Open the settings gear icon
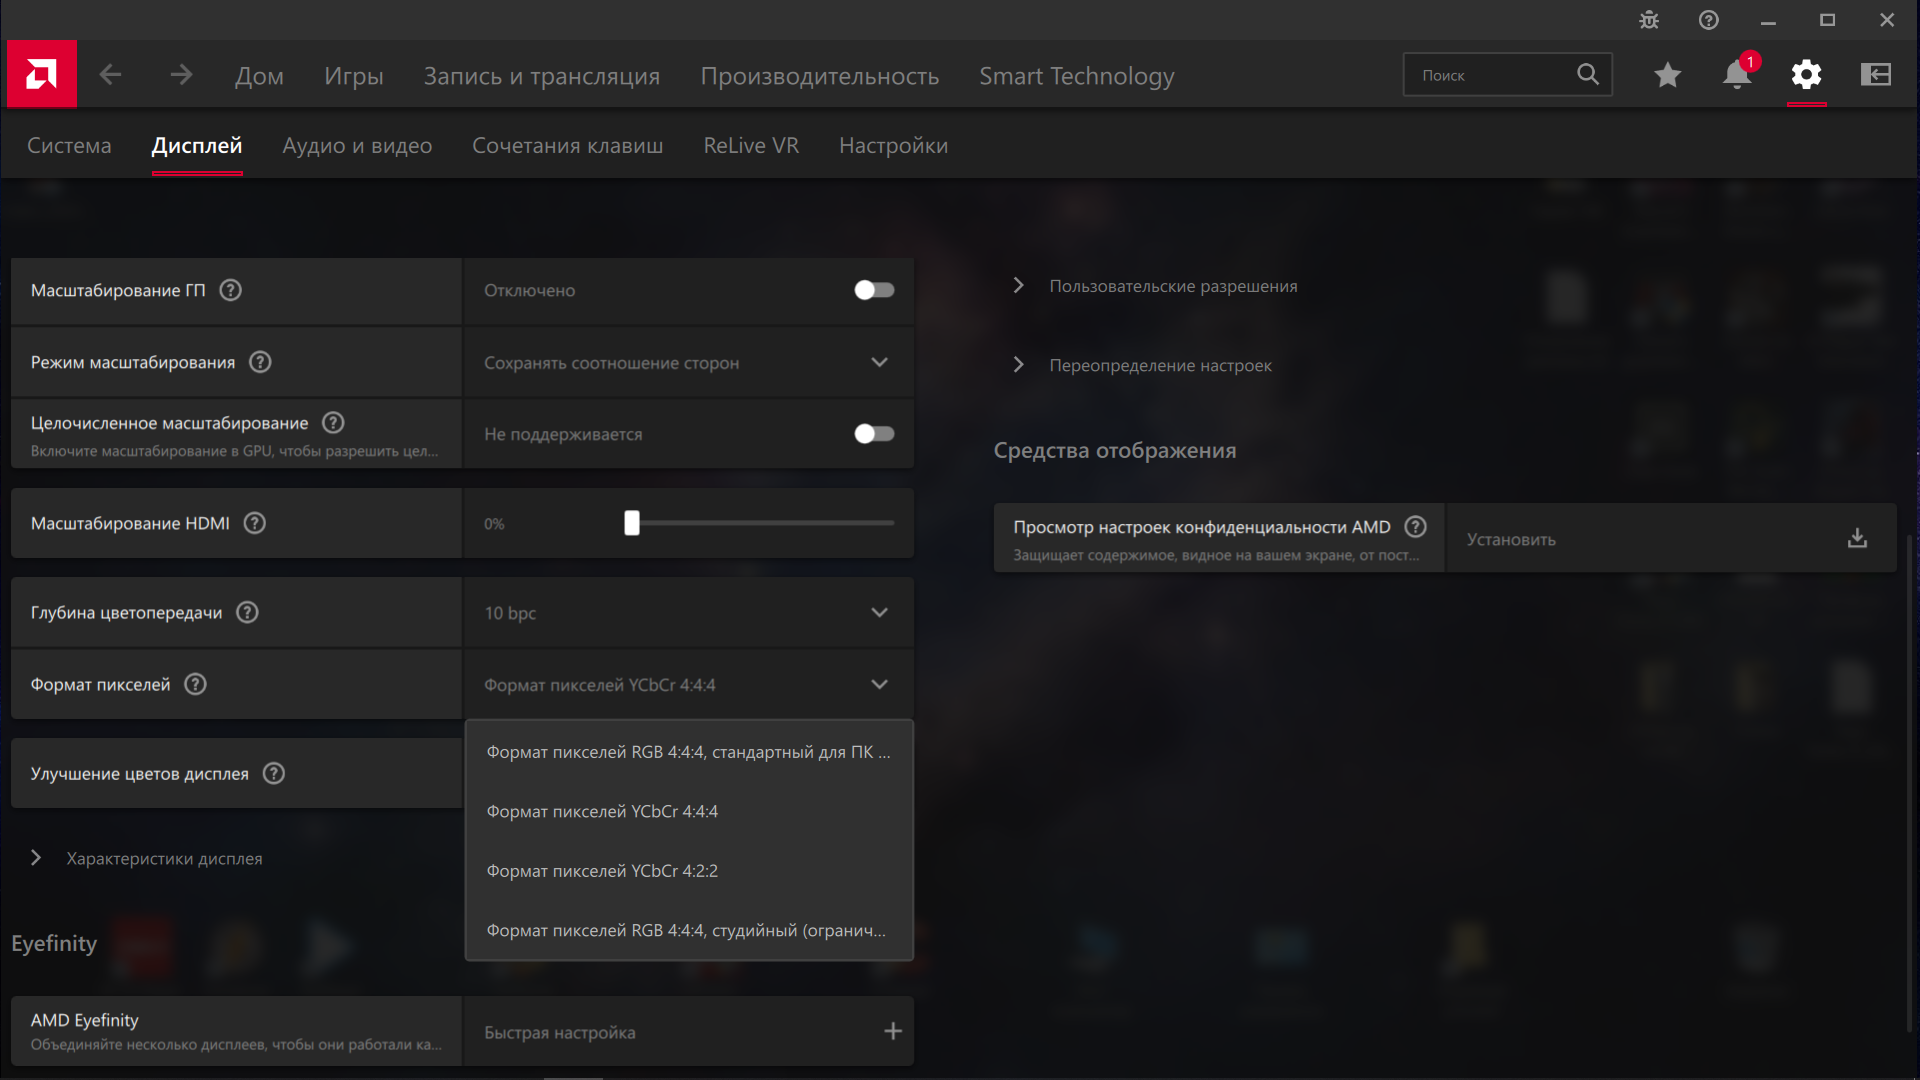This screenshot has width=1920, height=1080. (x=1806, y=75)
